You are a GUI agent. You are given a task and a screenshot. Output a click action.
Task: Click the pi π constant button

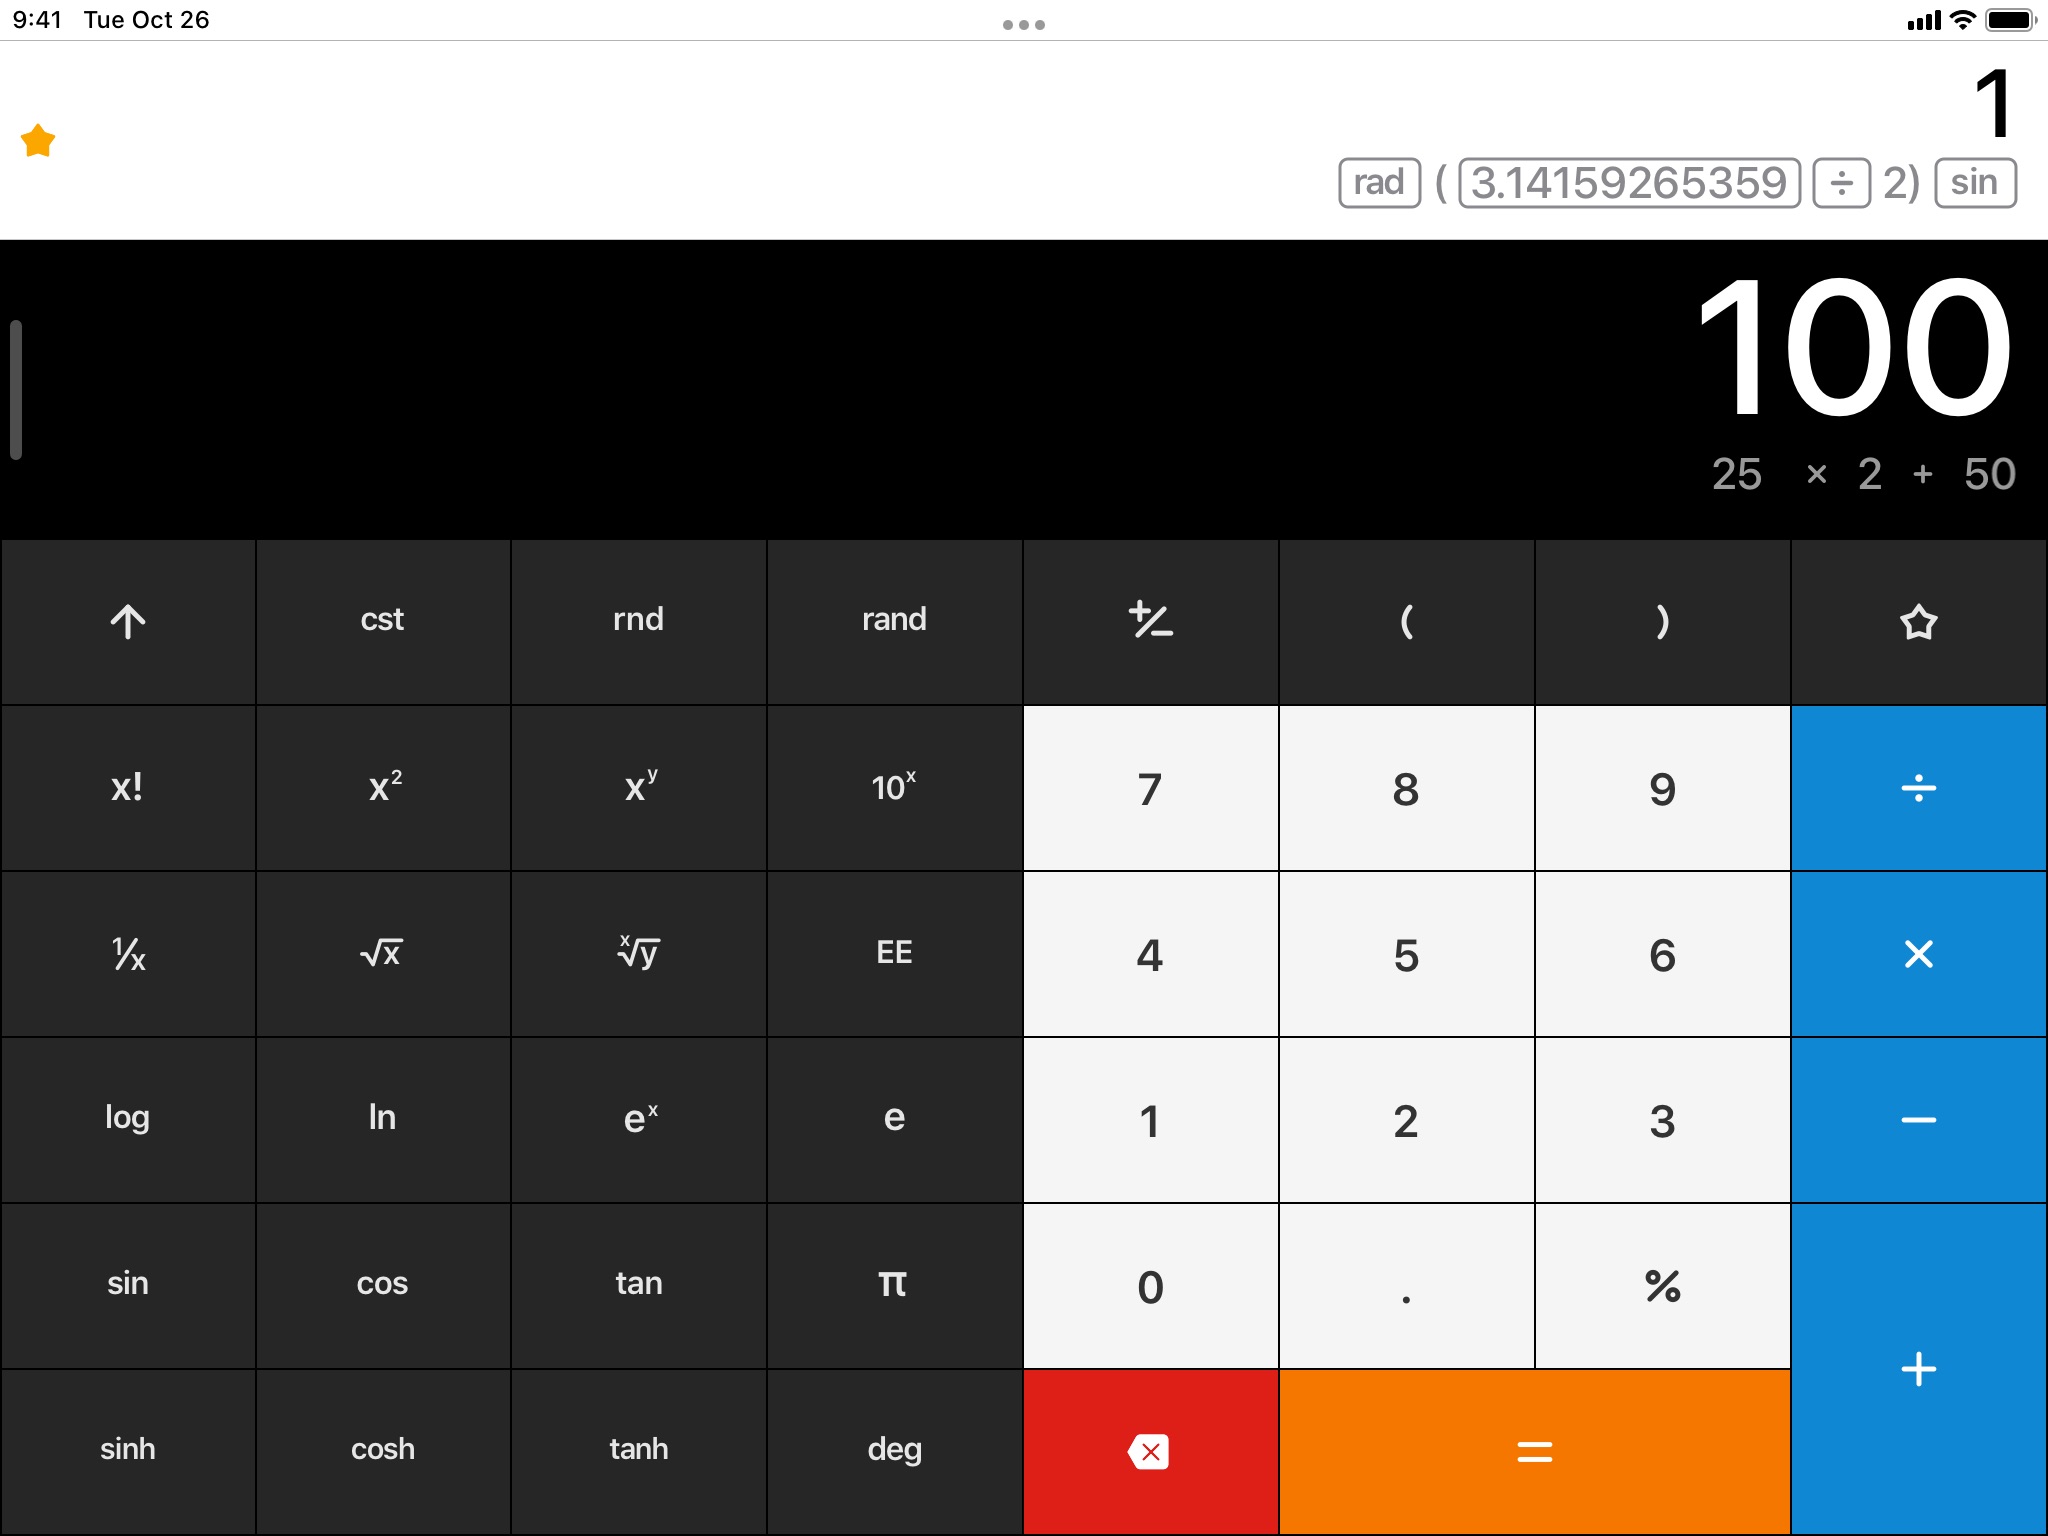point(893,1284)
